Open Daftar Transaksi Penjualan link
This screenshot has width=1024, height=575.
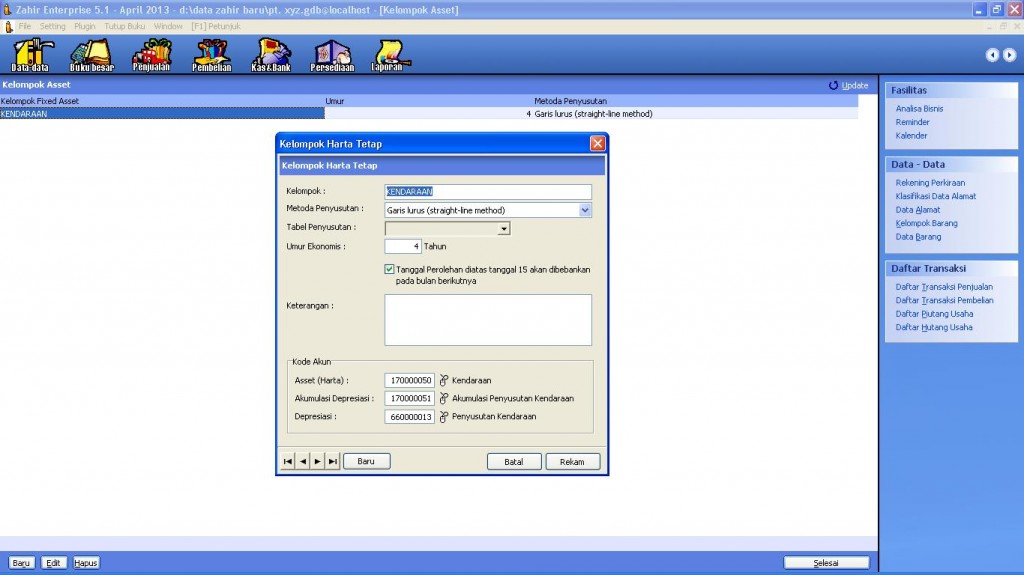tap(944, 287)
